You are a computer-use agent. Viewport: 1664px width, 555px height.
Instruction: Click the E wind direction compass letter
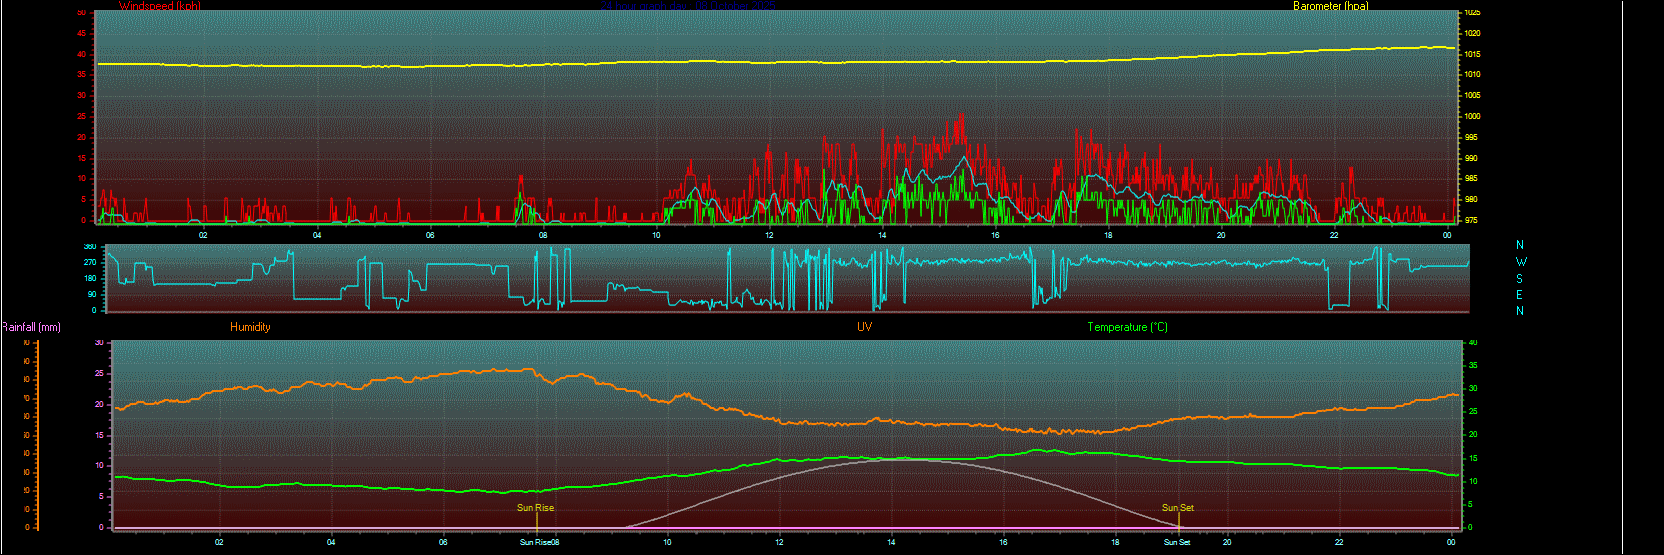pos(1521,295)
